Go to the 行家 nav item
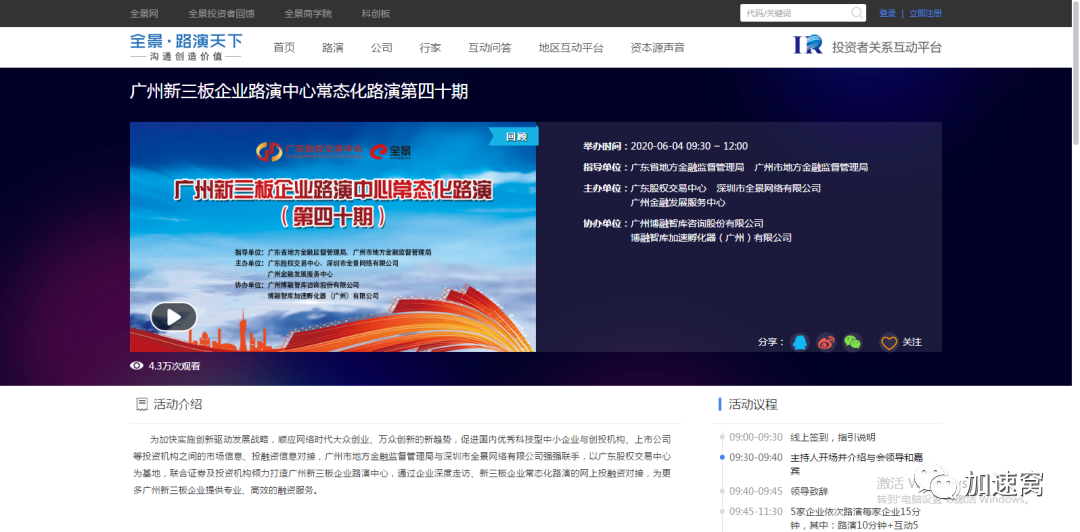 [x=430, y=48]
